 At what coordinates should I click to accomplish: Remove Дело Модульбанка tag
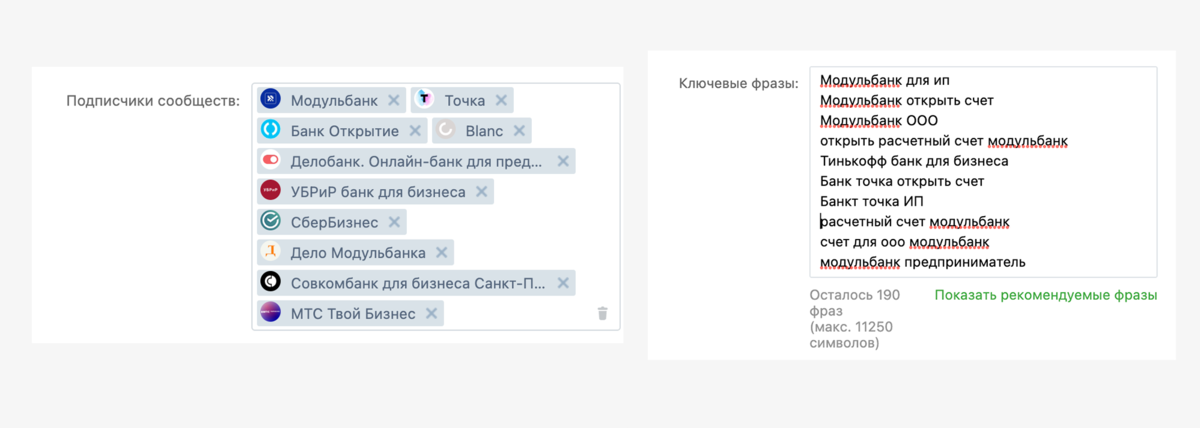[441, 253]
